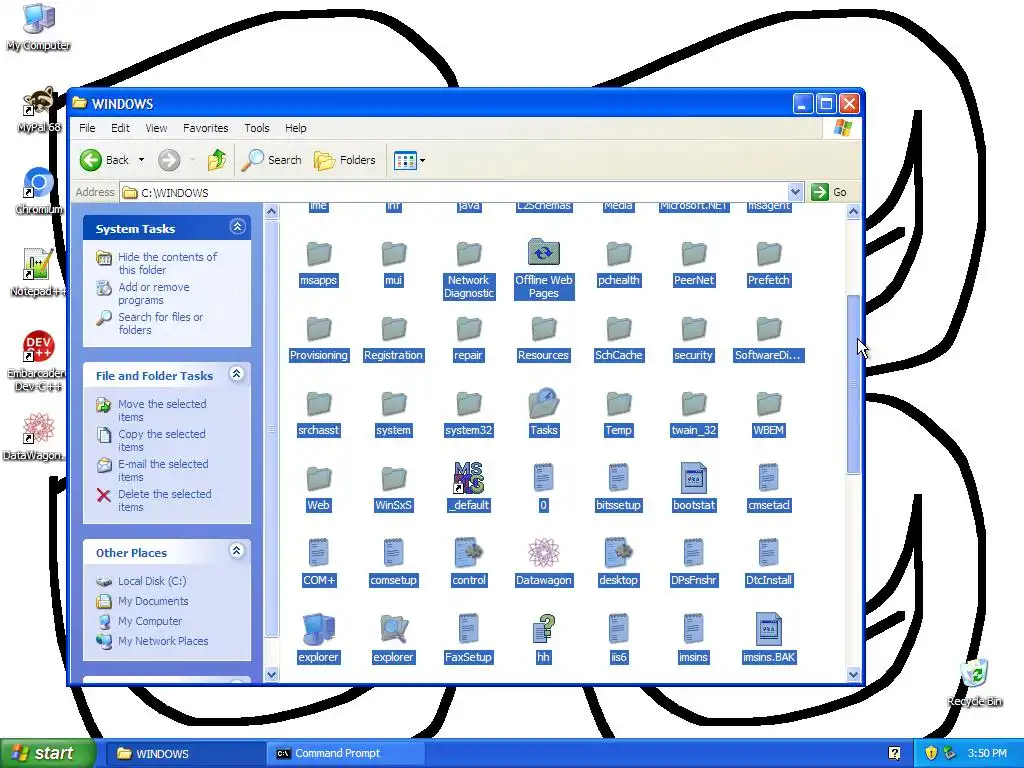Open the msapps folder
This screenshot has width=1024, height=768.
pos(319,263)
